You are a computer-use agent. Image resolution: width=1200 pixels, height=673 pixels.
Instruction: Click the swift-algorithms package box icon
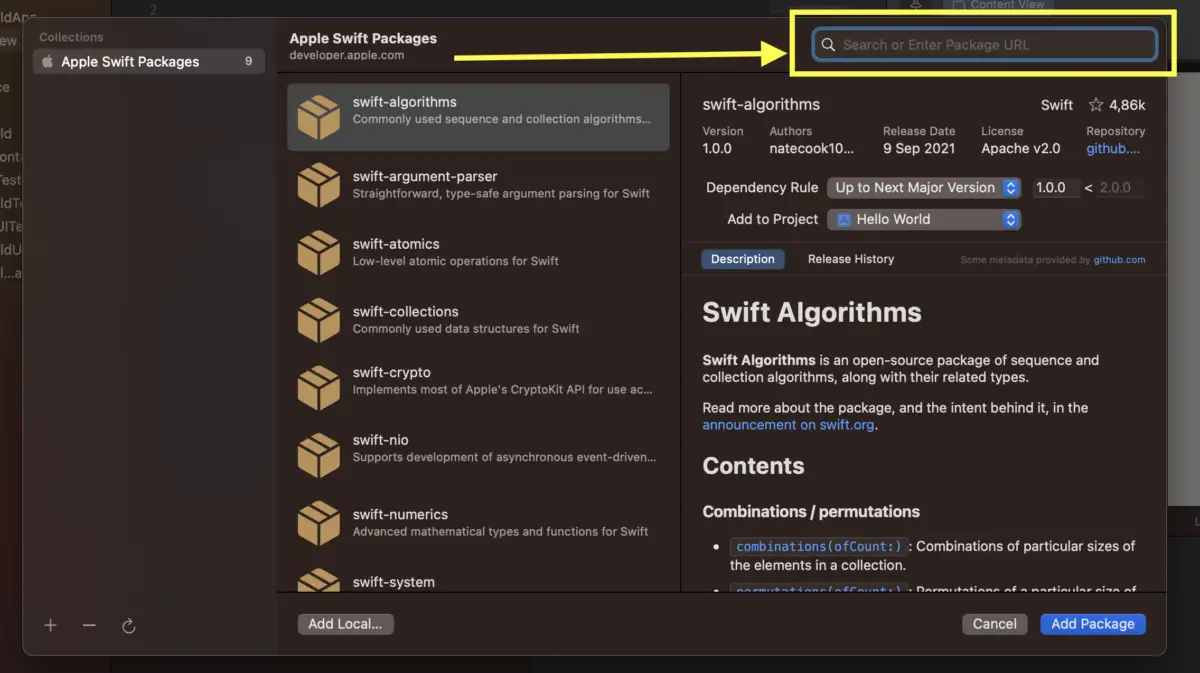click(319, 117)
